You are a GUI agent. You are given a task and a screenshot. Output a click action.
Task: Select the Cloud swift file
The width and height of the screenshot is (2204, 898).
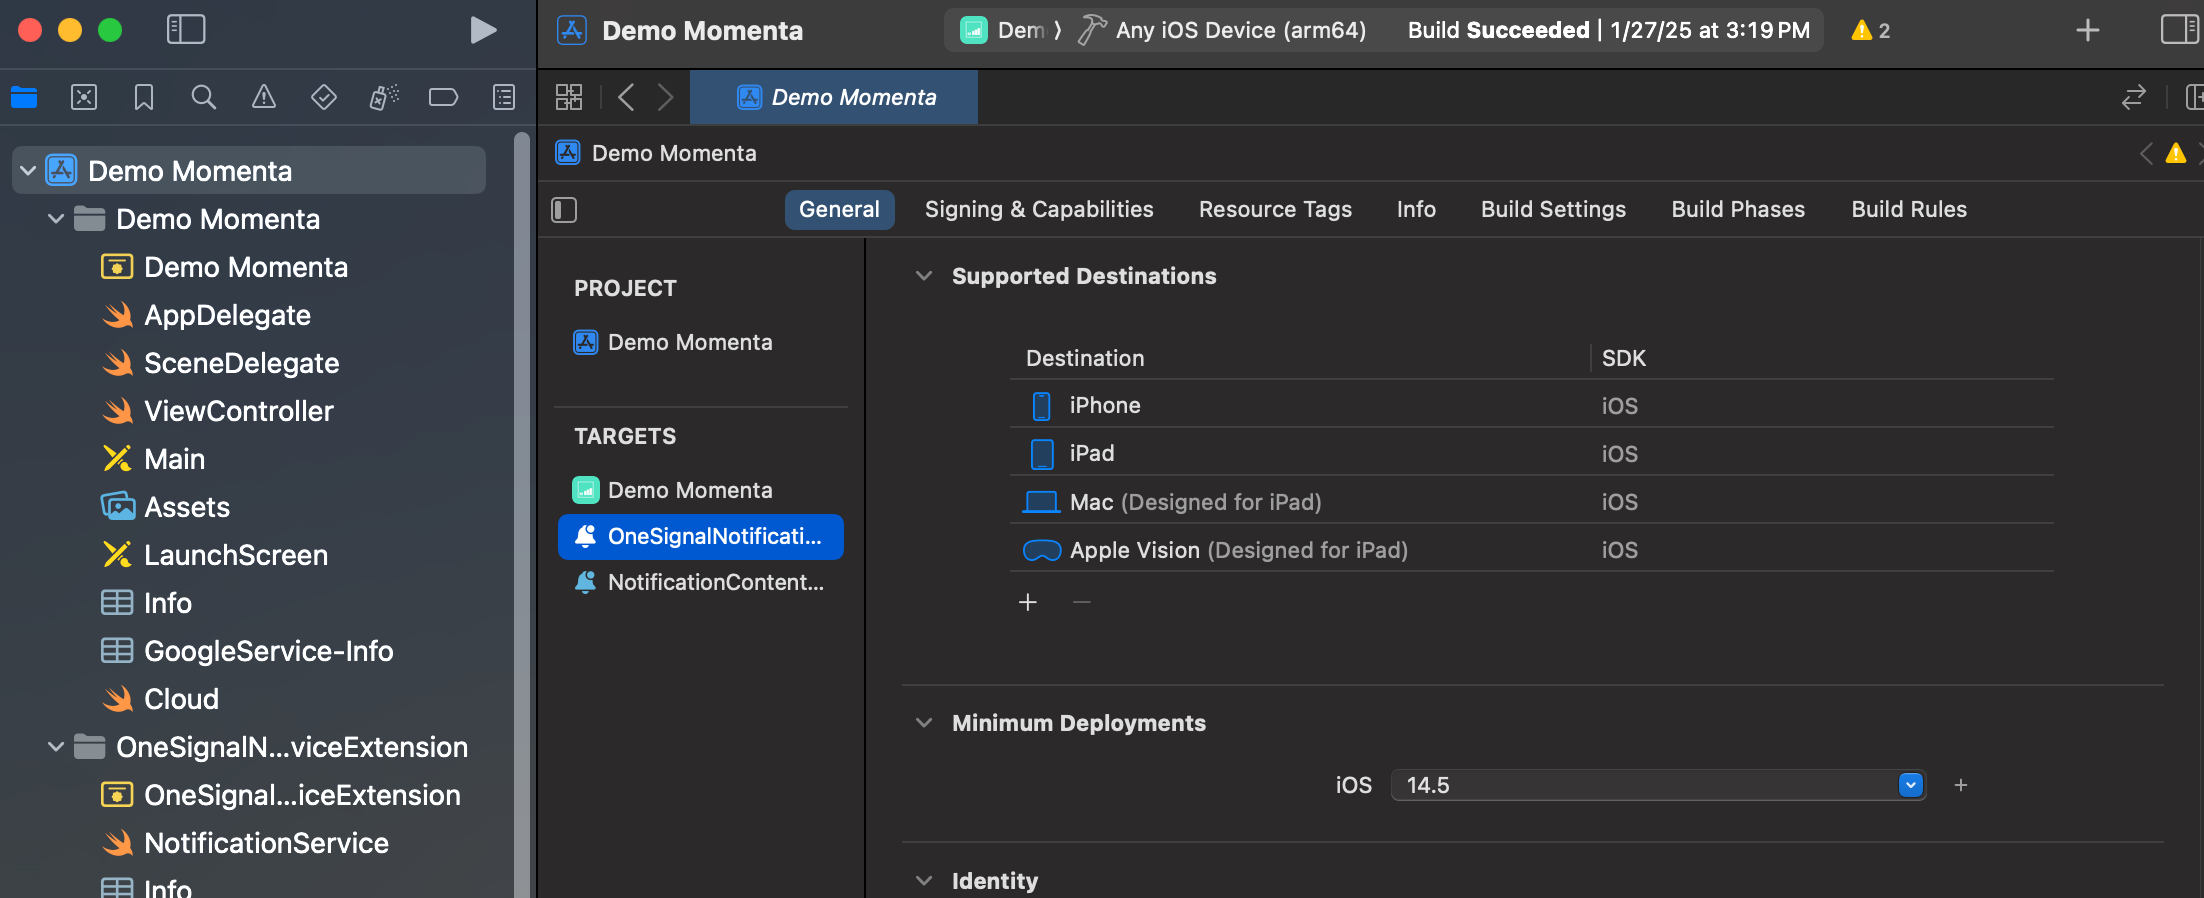click(181, 699)
